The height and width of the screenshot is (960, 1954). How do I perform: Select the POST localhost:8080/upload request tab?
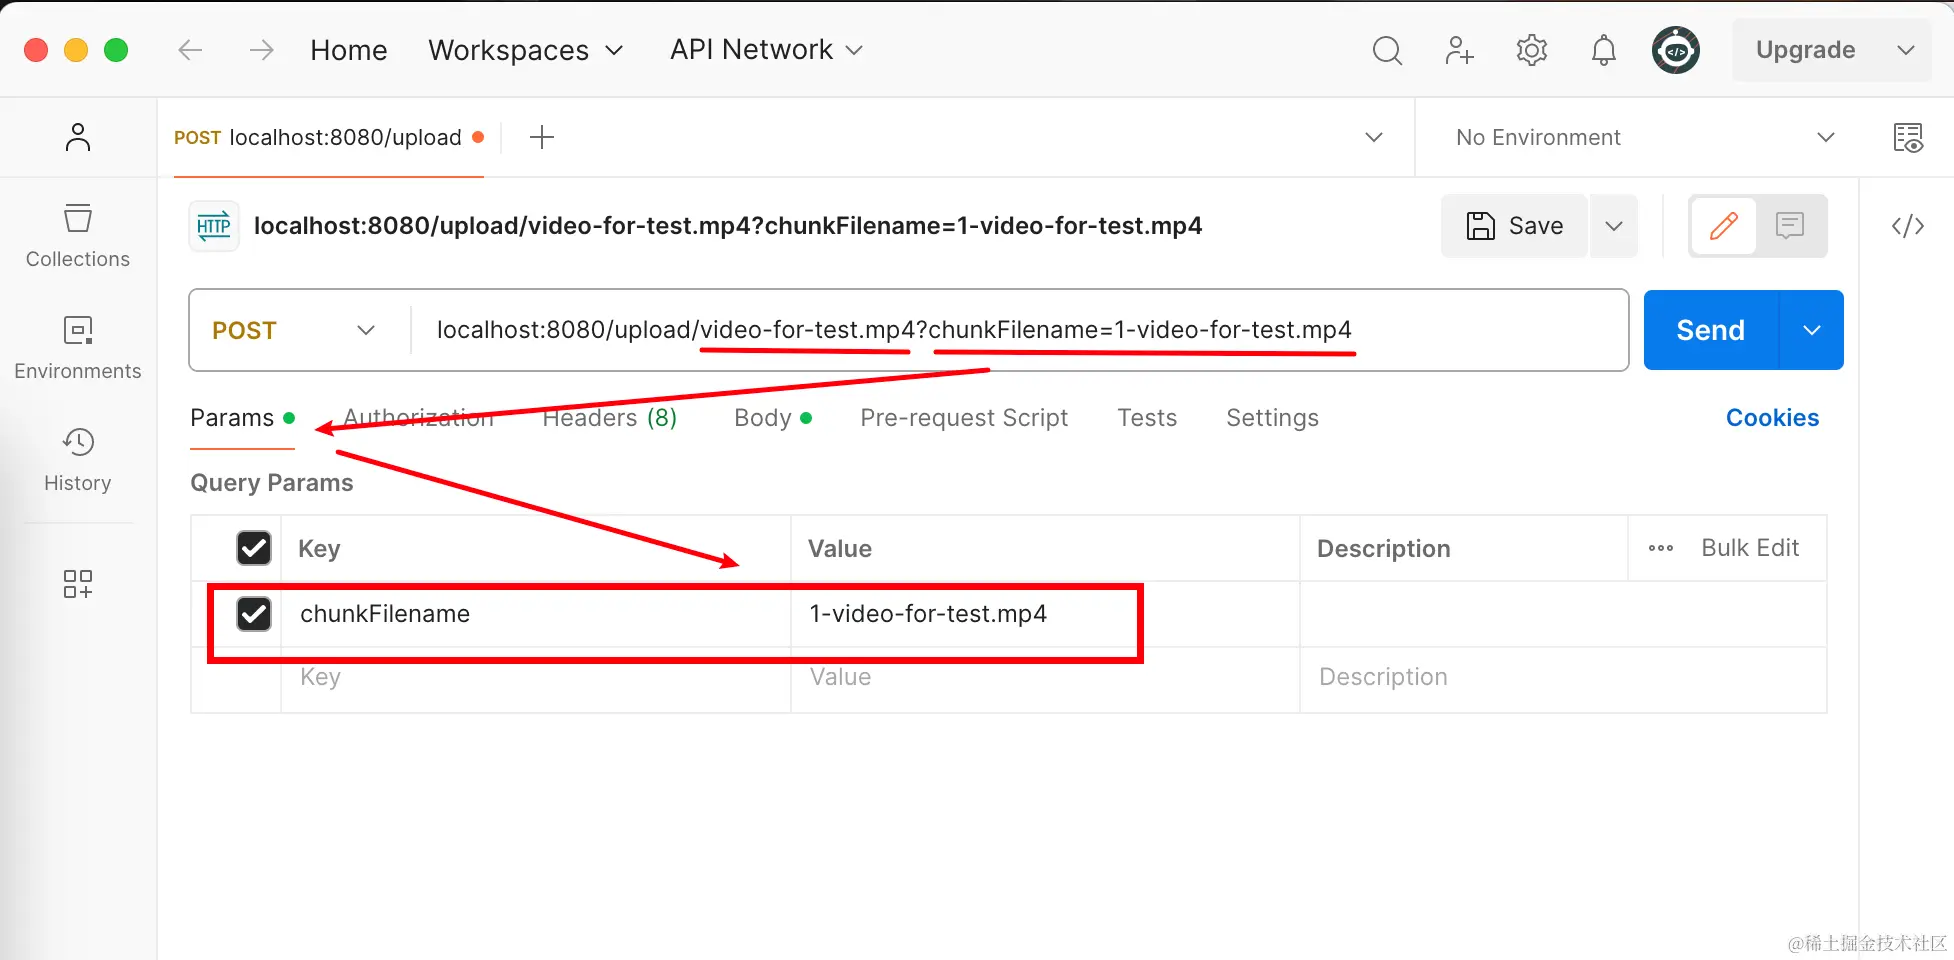click(329, 137)
